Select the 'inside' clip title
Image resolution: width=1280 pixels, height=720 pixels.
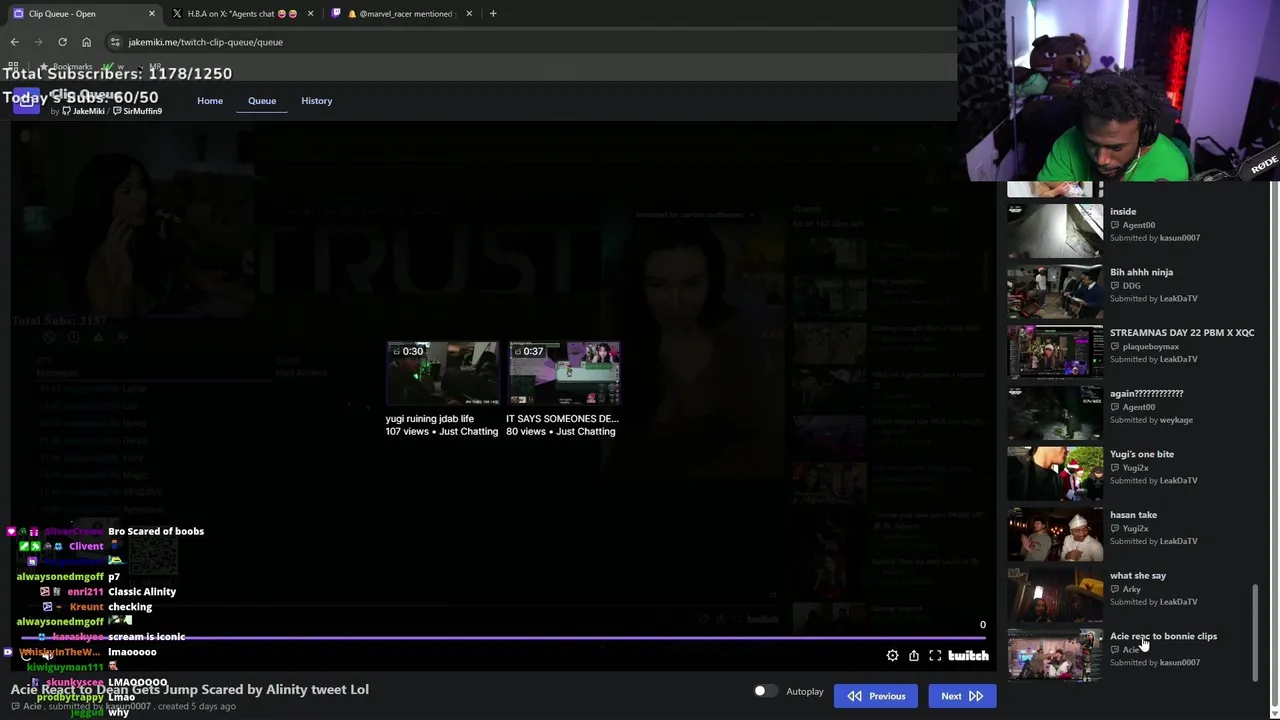(x=1123, y=211)
